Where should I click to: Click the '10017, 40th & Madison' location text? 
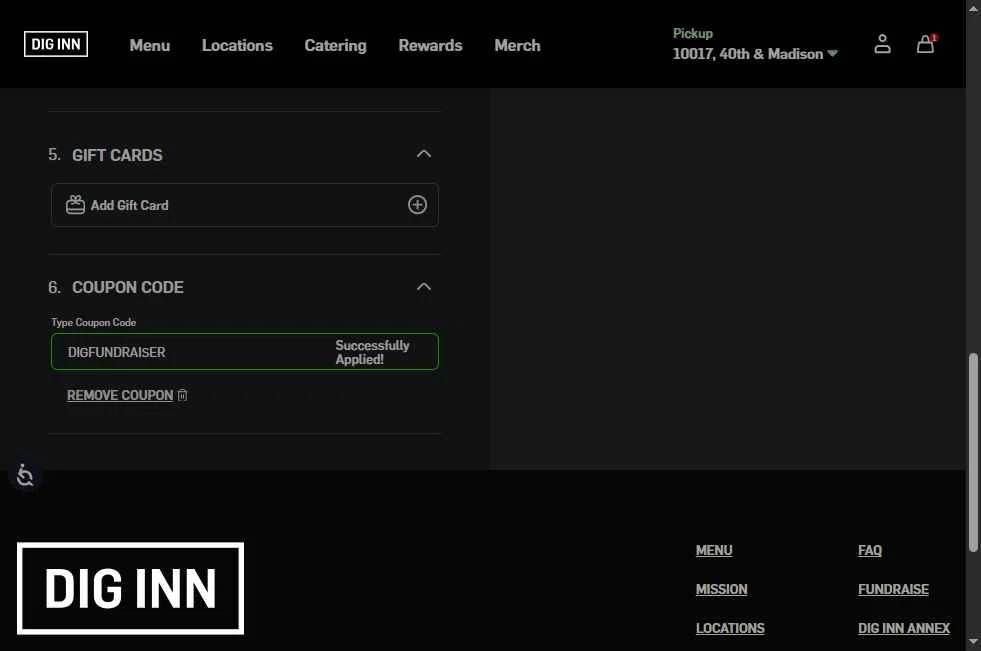pos(748,54)
